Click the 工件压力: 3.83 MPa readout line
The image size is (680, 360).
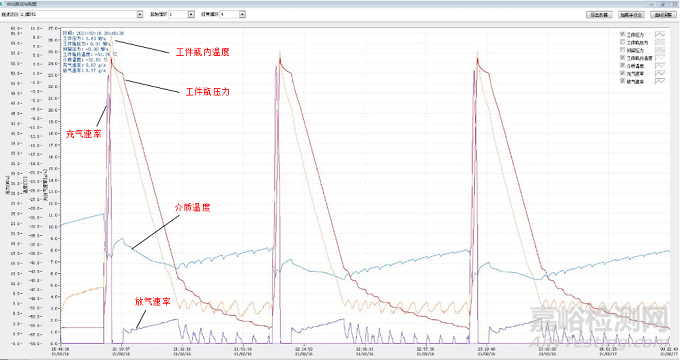point(85,38)
